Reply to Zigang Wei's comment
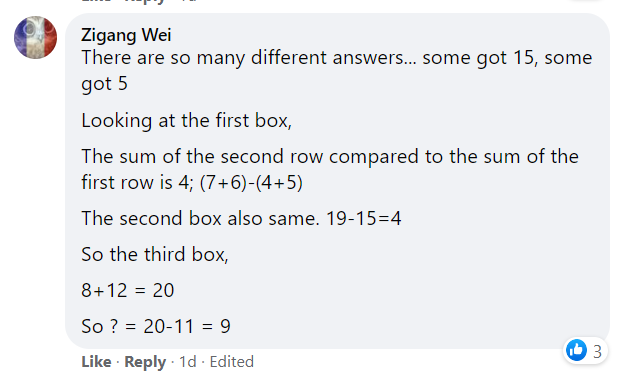633x379 pixels. [x=145, y=362]
